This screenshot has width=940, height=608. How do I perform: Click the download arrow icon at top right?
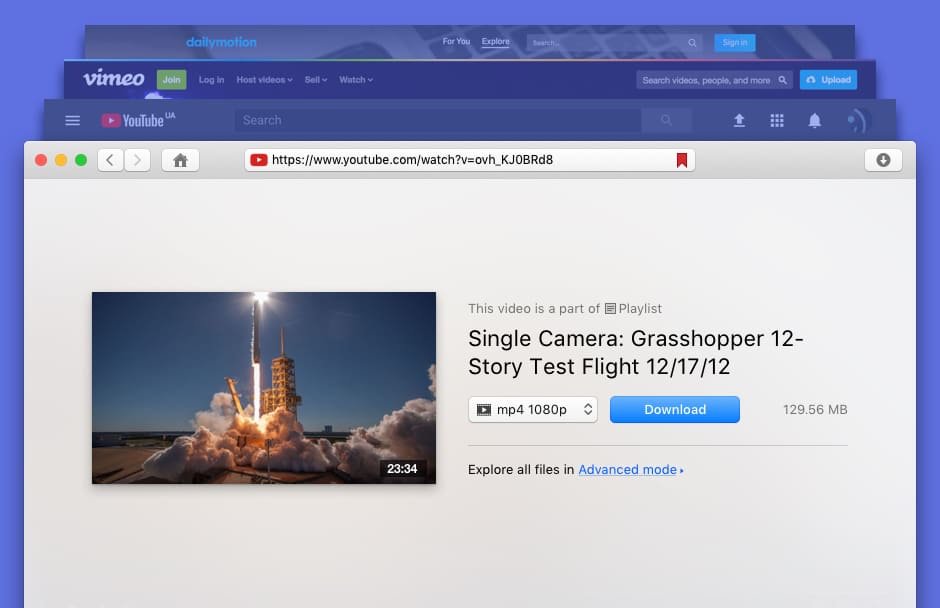click(881, 159)
